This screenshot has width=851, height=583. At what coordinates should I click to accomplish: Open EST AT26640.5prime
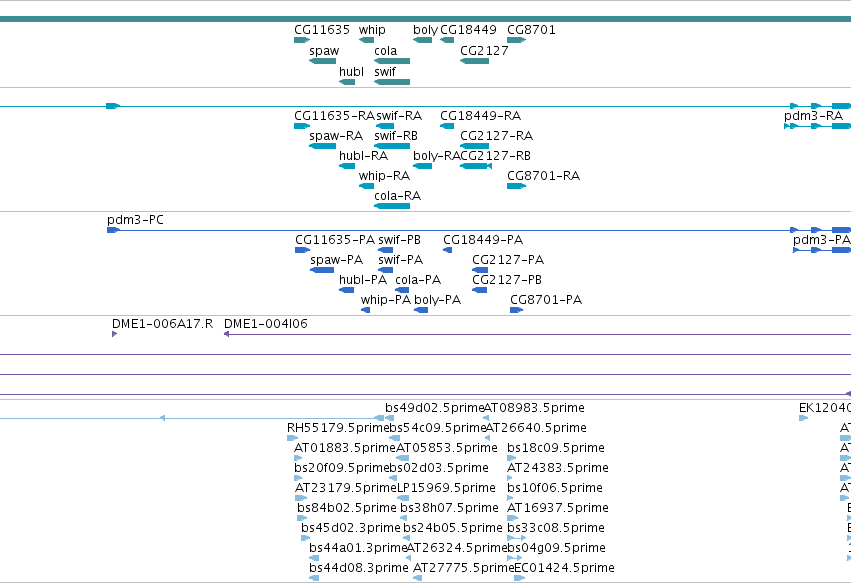coord(488,439)
